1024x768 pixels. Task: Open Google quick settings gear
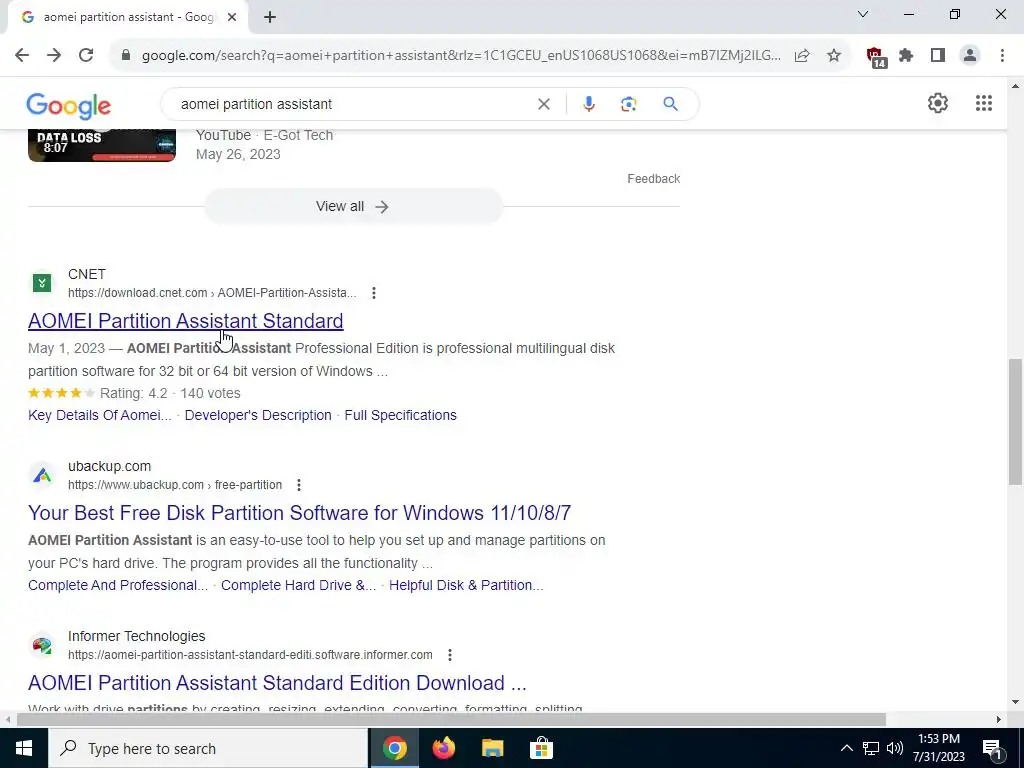click(938, 103)
